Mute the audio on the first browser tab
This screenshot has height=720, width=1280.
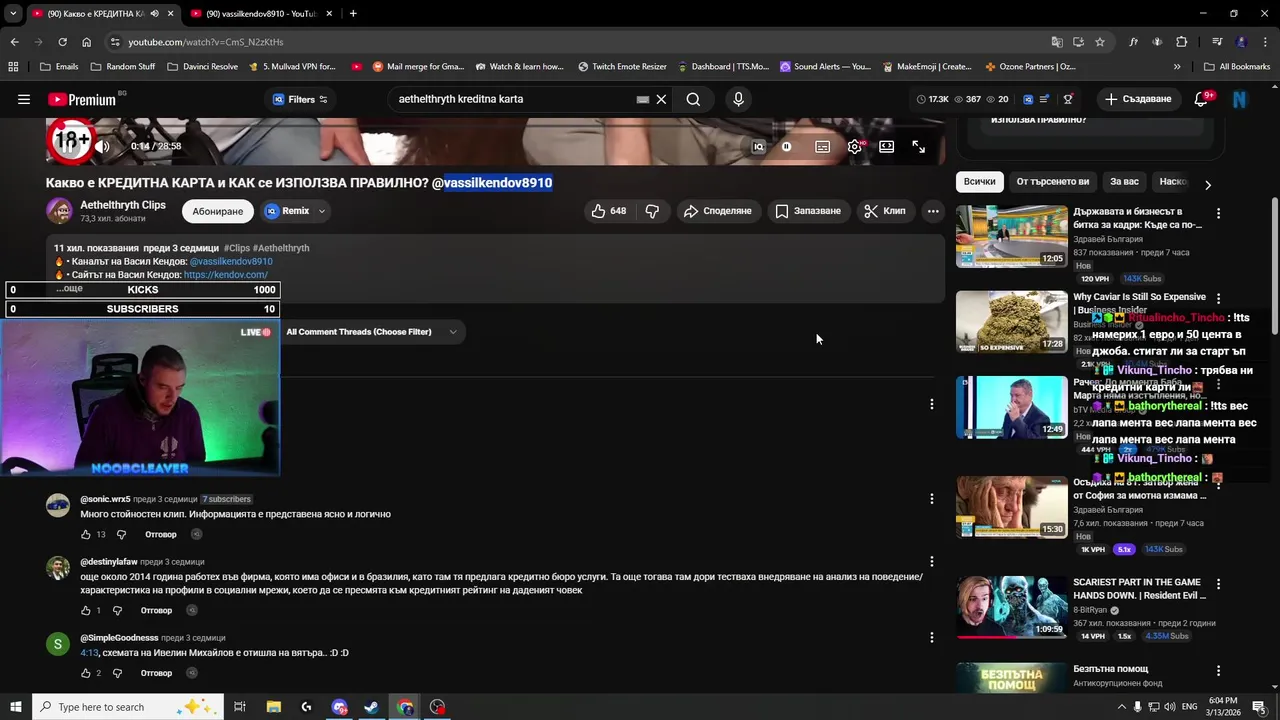coord(154,13)
